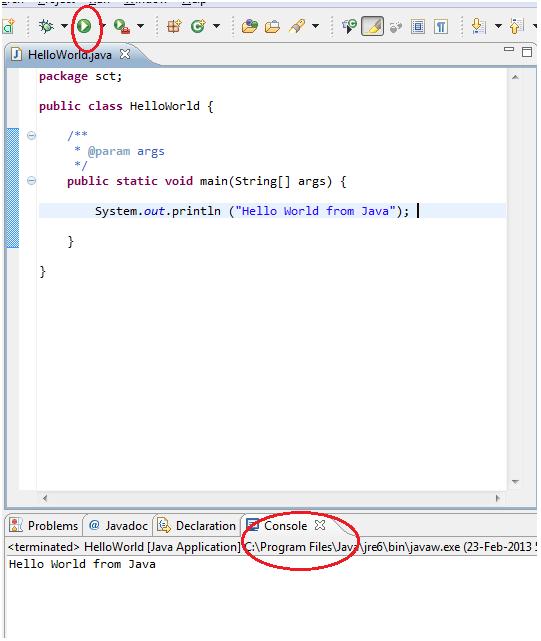541x641 pixels.
Task: Collapse the main method fold marker
Action: coord(31,180)
